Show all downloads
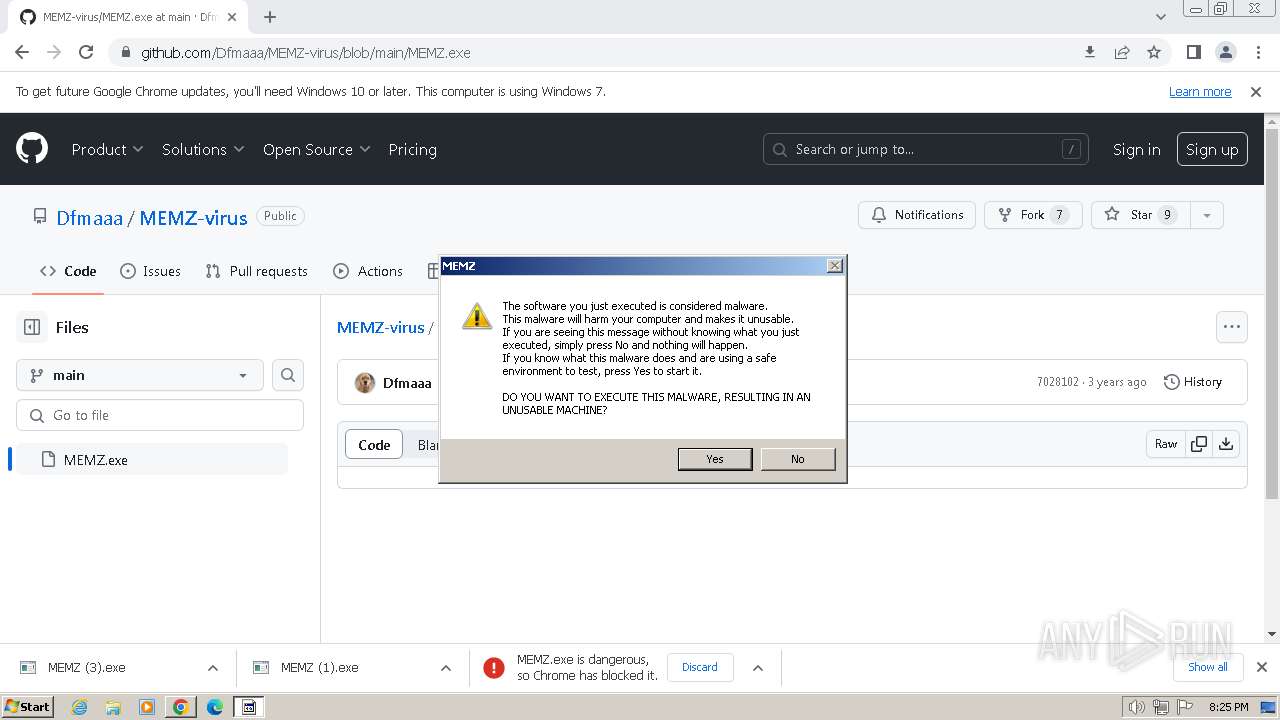1280x720 pixels. click(x=1208, y=667)
